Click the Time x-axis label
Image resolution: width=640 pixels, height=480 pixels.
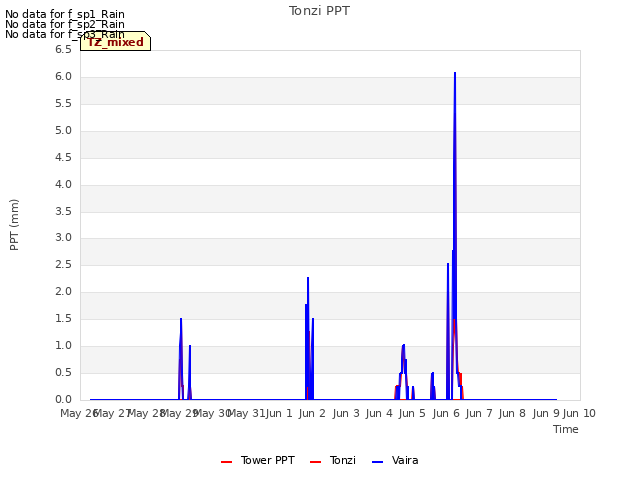tap(566, 429)
